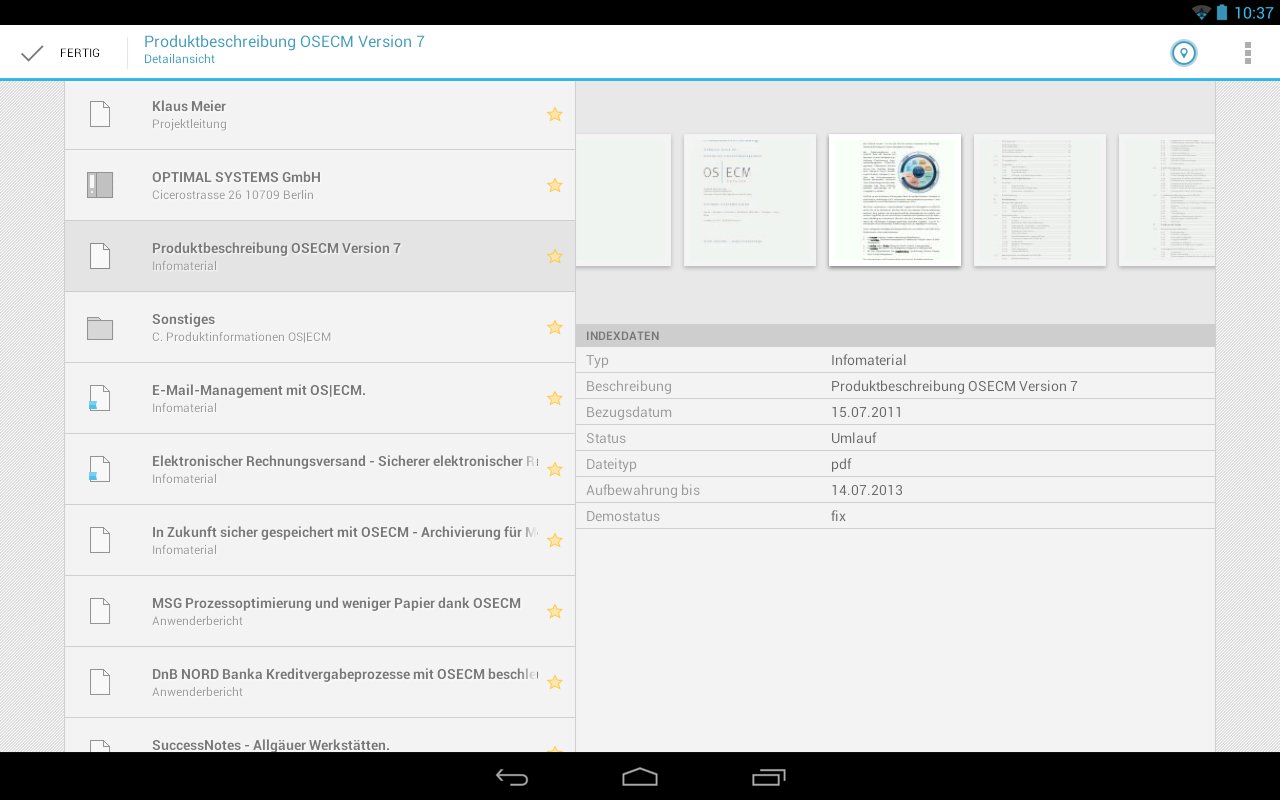The height and width of the screenshot is (800, 1280).
Task: Click the binder icon of OPTIMAL SYSTEMS GmbH
Action: [100, 185]
